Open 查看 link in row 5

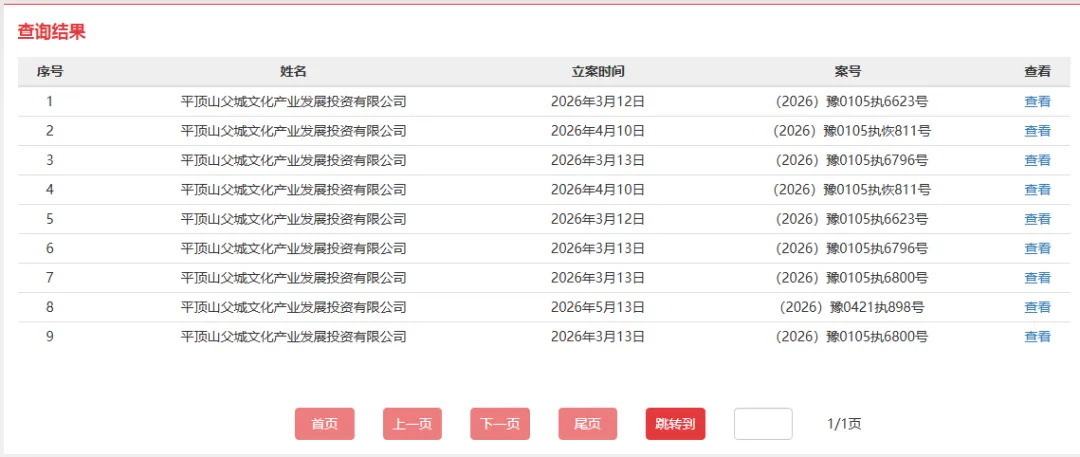1037,219
